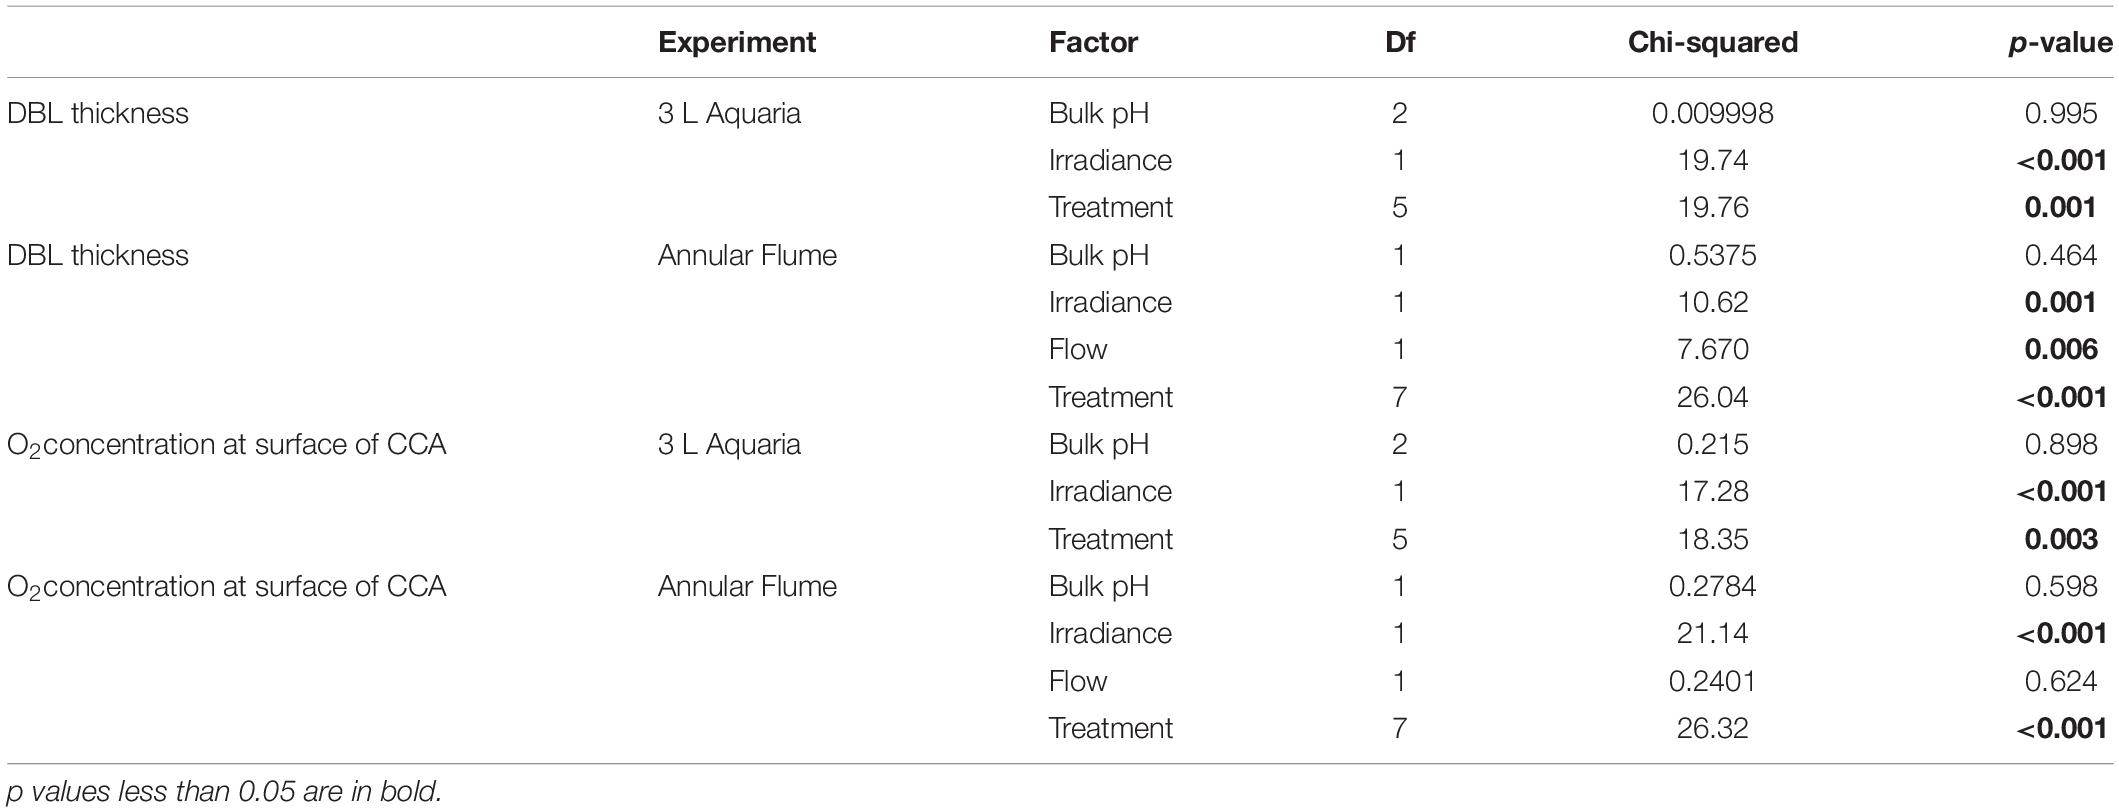Viewport: 2119px width, 812px height.
Task: Select the chi-squared value 26.32
Action: click(x=1712, y=728)
